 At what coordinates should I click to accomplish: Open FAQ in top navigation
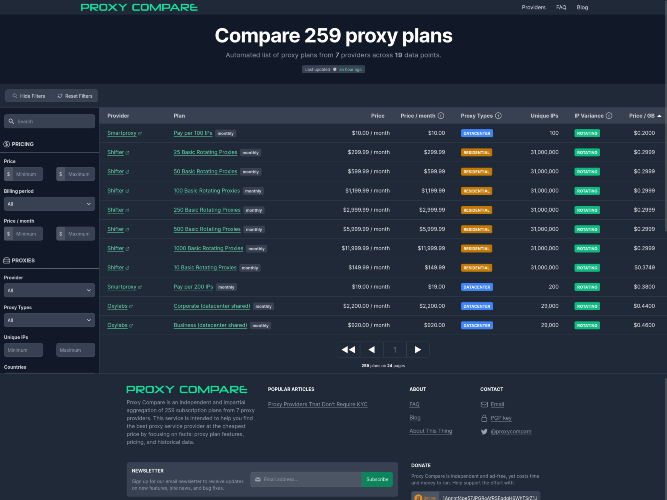[x=561, y=7]
